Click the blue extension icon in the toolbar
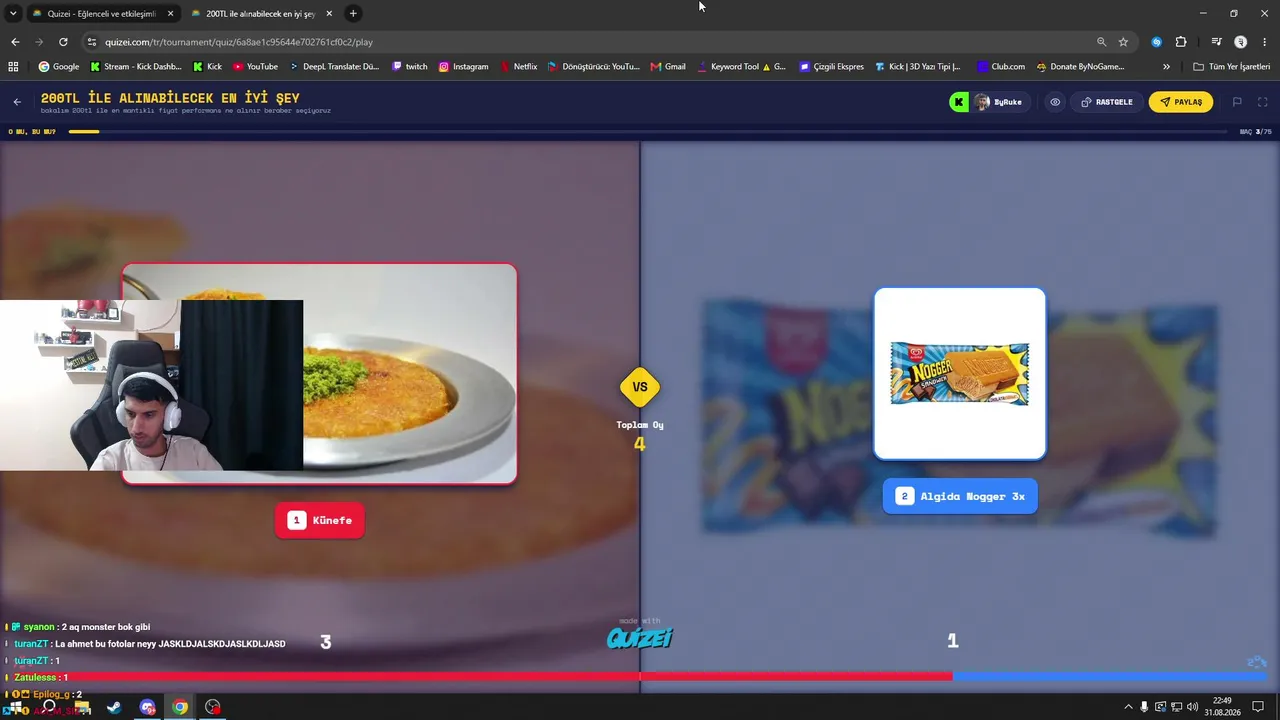Screen dimensions: 1280x720 1157,42
